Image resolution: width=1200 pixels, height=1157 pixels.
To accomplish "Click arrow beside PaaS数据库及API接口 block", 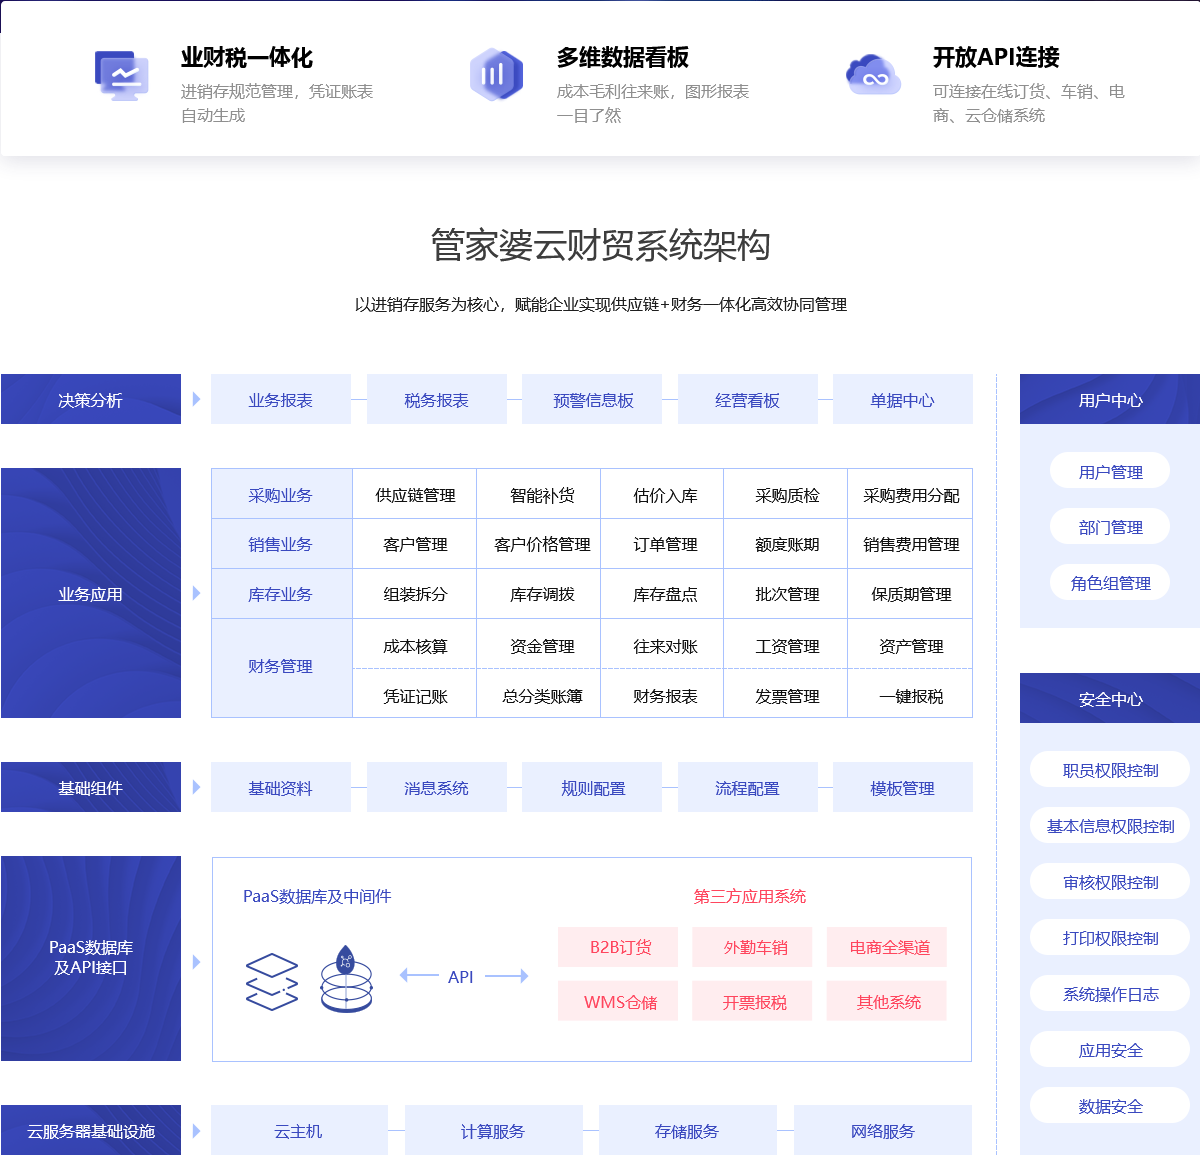I will (x=196, y=962).
